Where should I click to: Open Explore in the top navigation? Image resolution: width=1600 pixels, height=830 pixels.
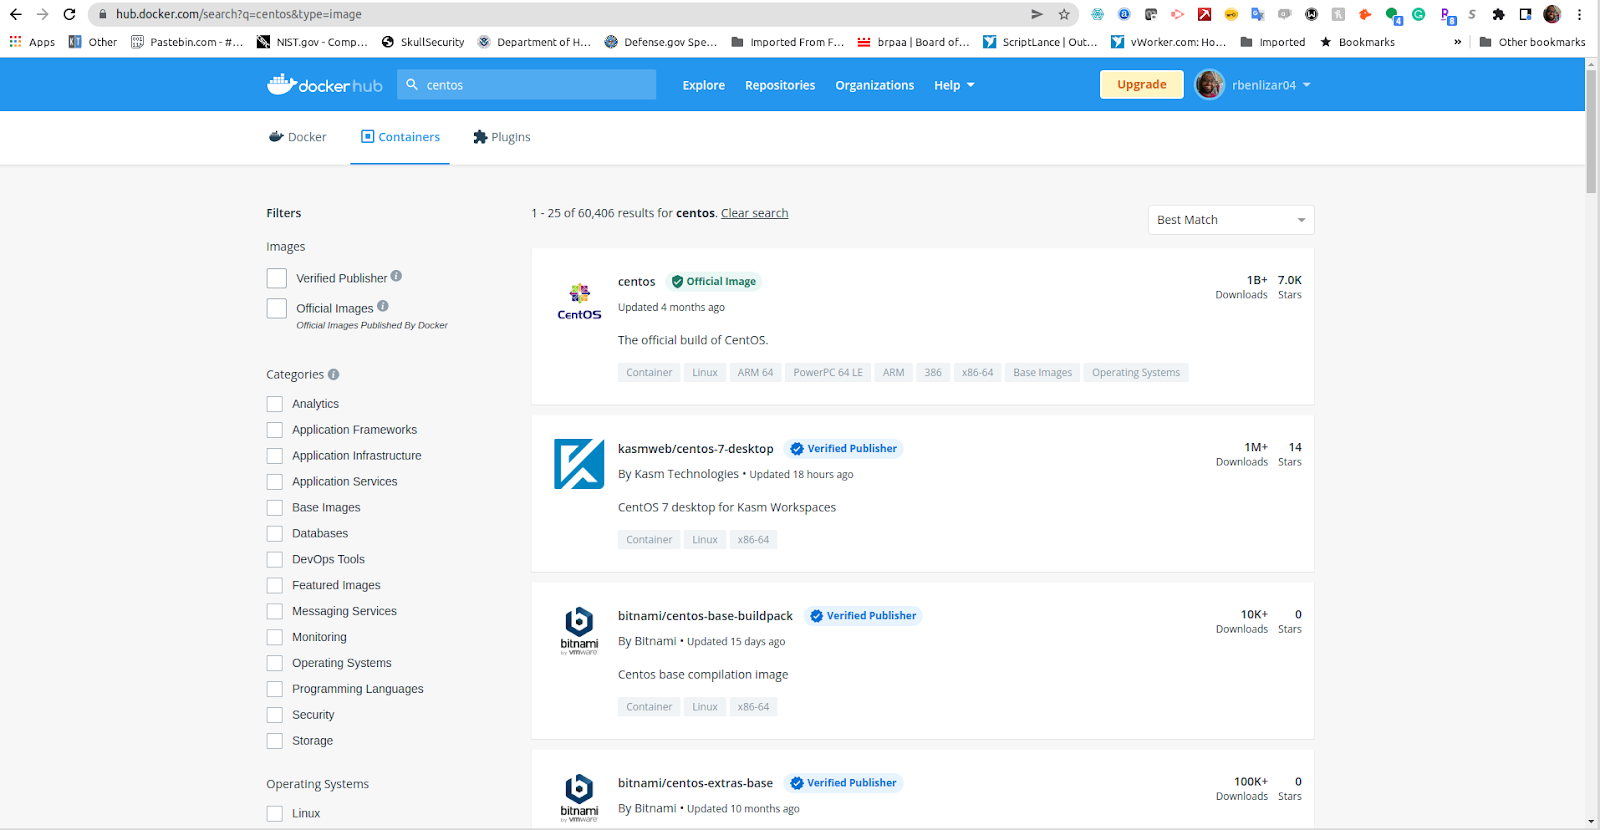704,85
